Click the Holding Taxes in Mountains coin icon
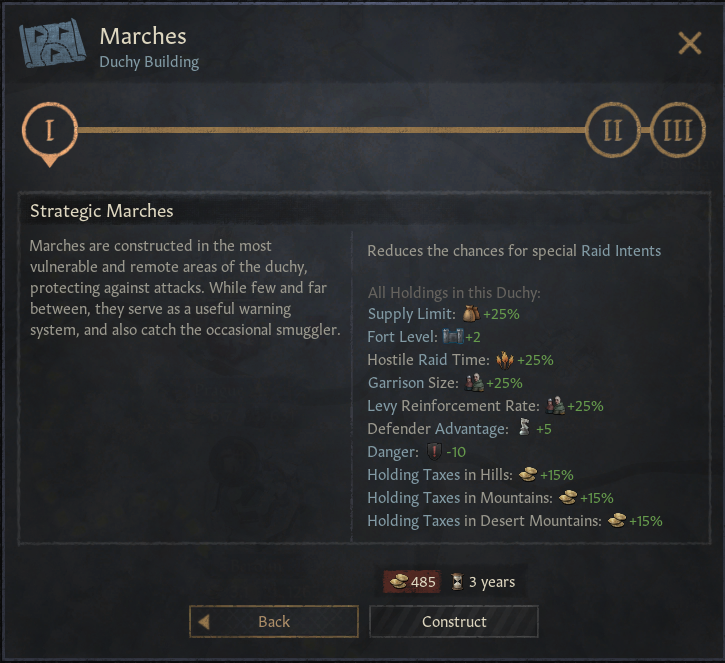The height and width of the screenshot is (663, 725). (x=568, y=497)
